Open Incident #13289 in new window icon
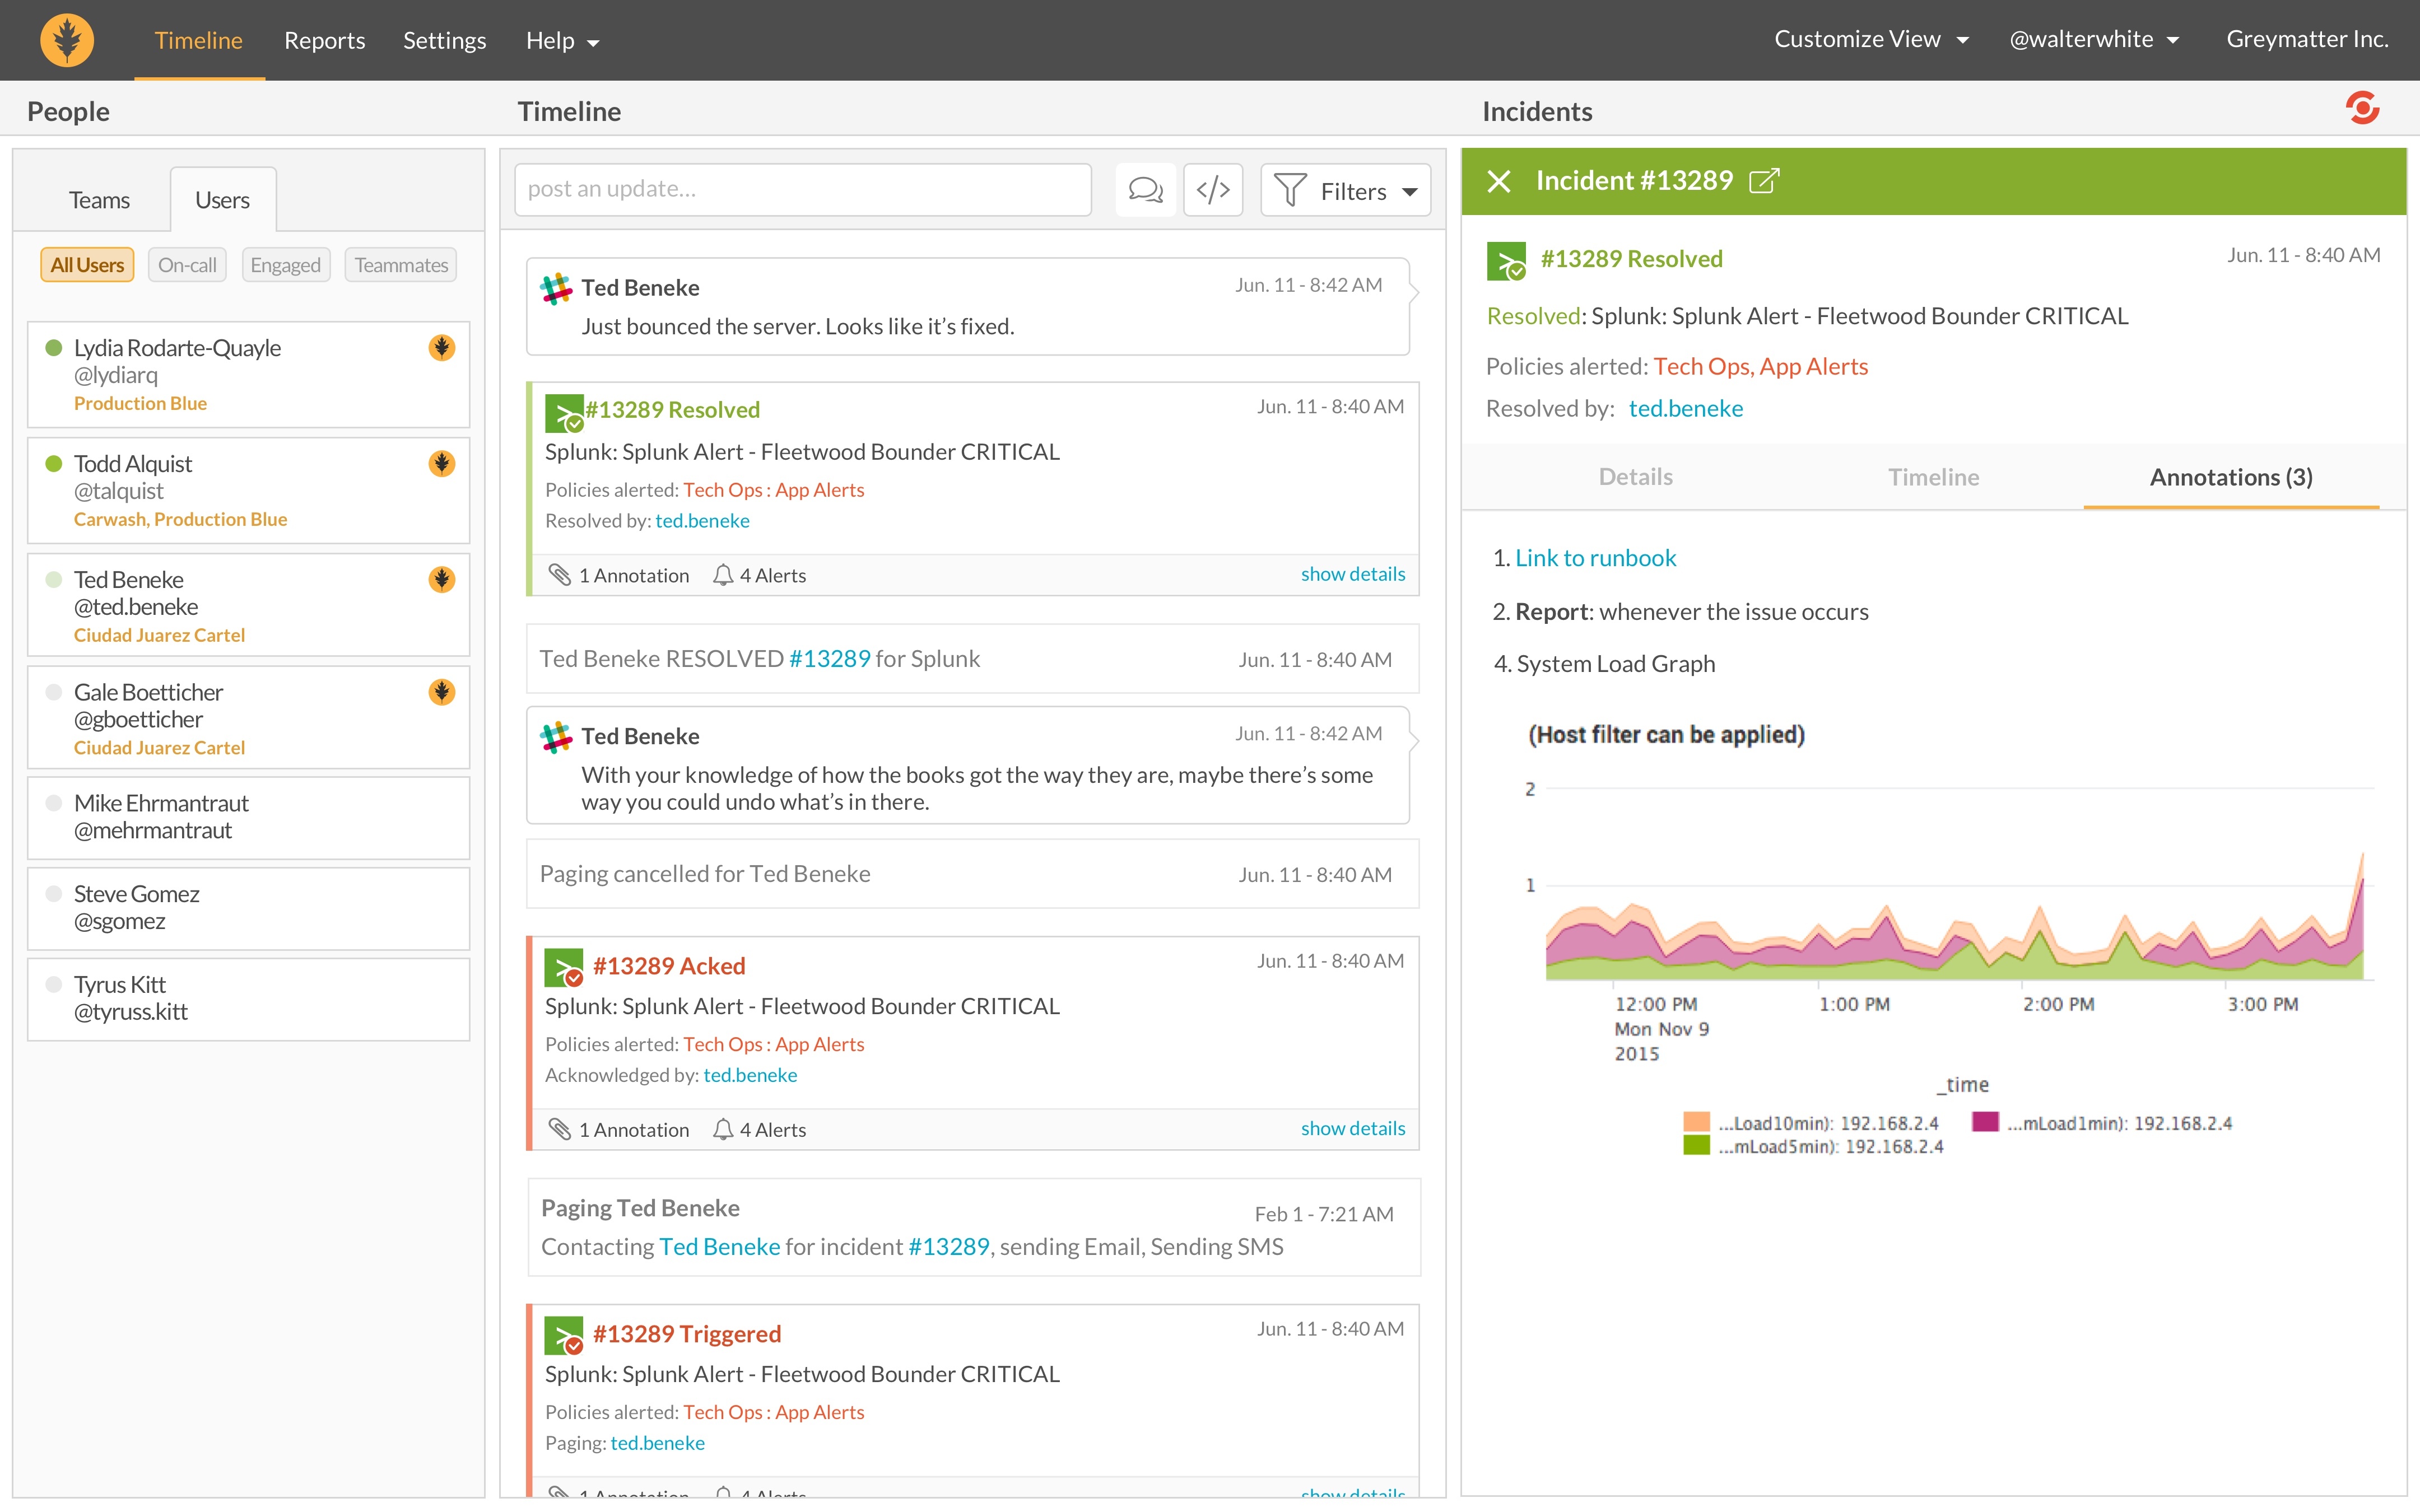Viewport: 2420px width, 1512px height. (x=1764, y=181)
